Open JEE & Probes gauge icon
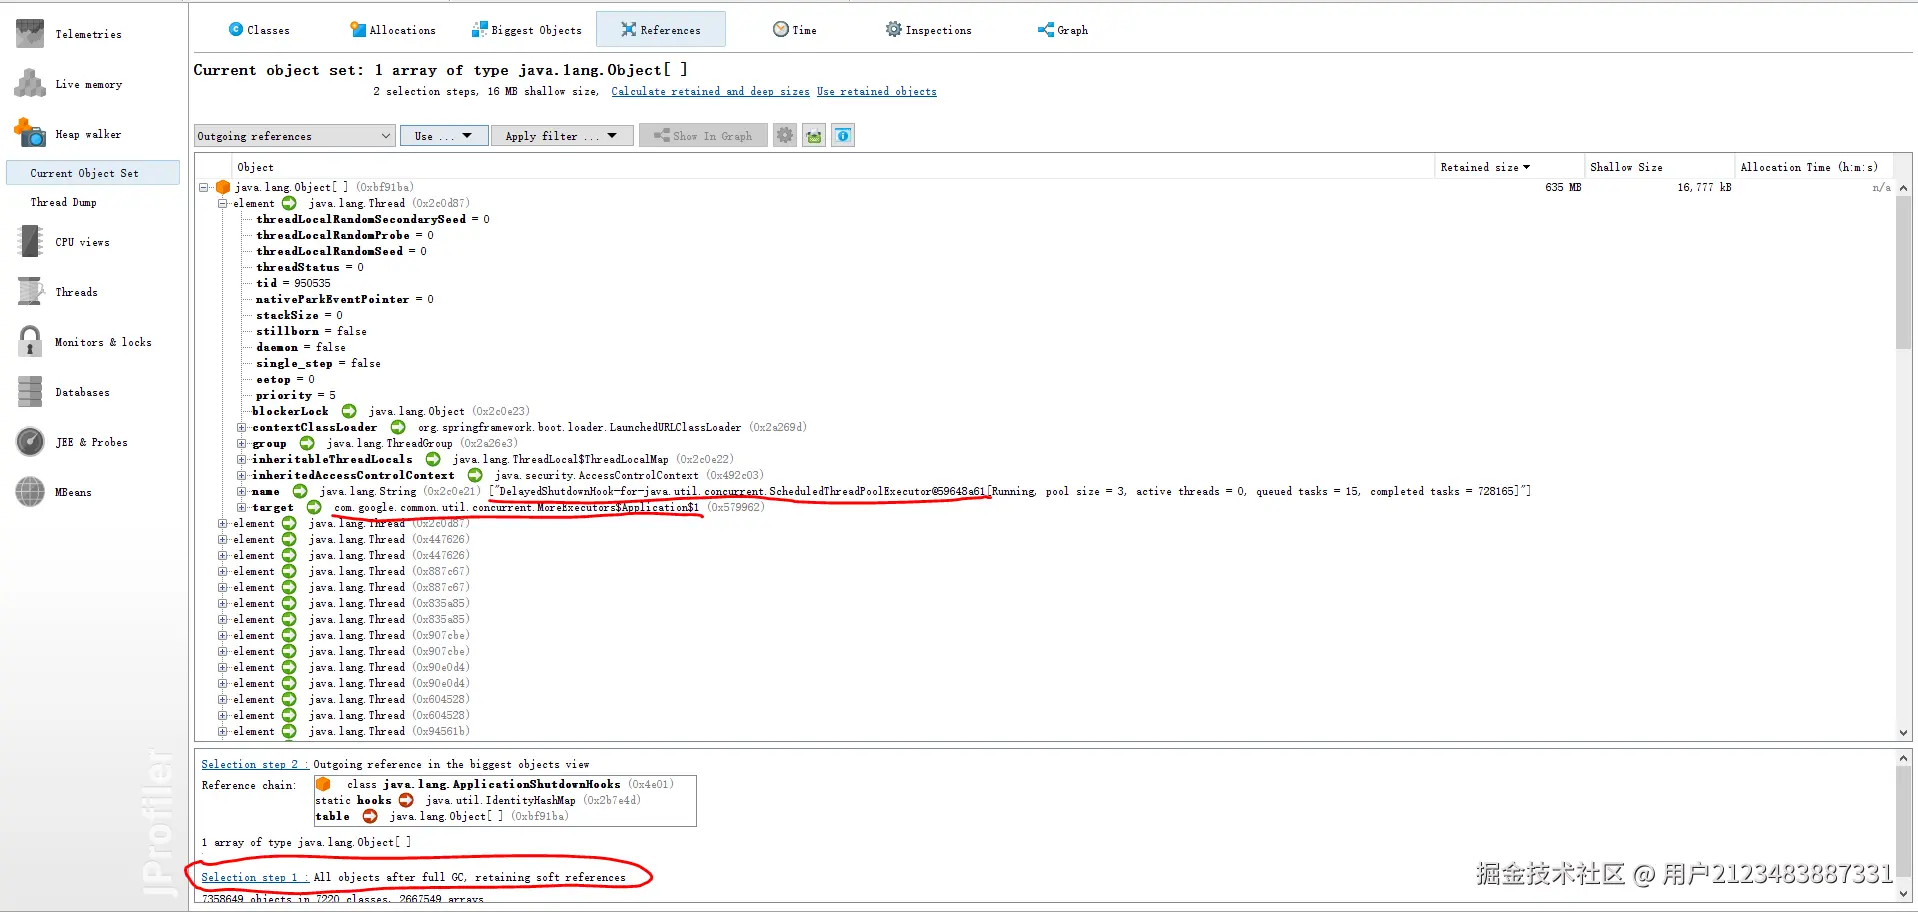 pos(30,442)
